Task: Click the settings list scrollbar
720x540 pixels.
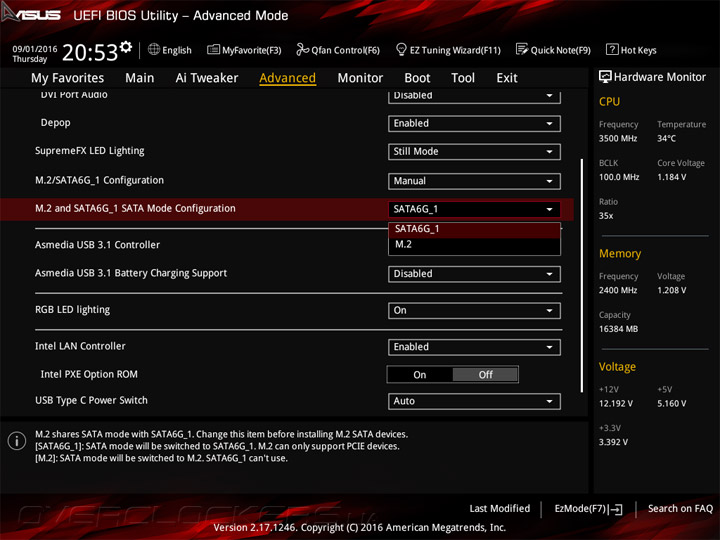Action: 582,276
